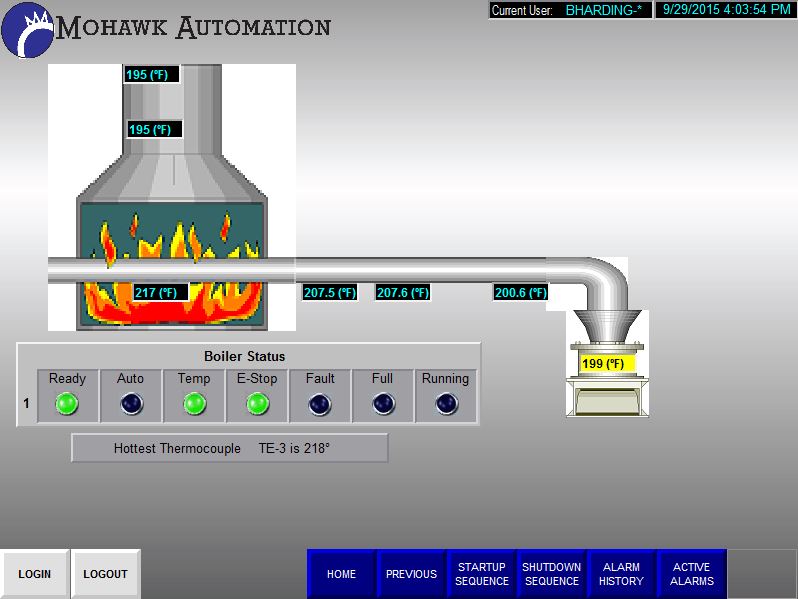Click the Ready green indicator light
Image resolution: width=798 pixels, height=599 pixels.
67,404
